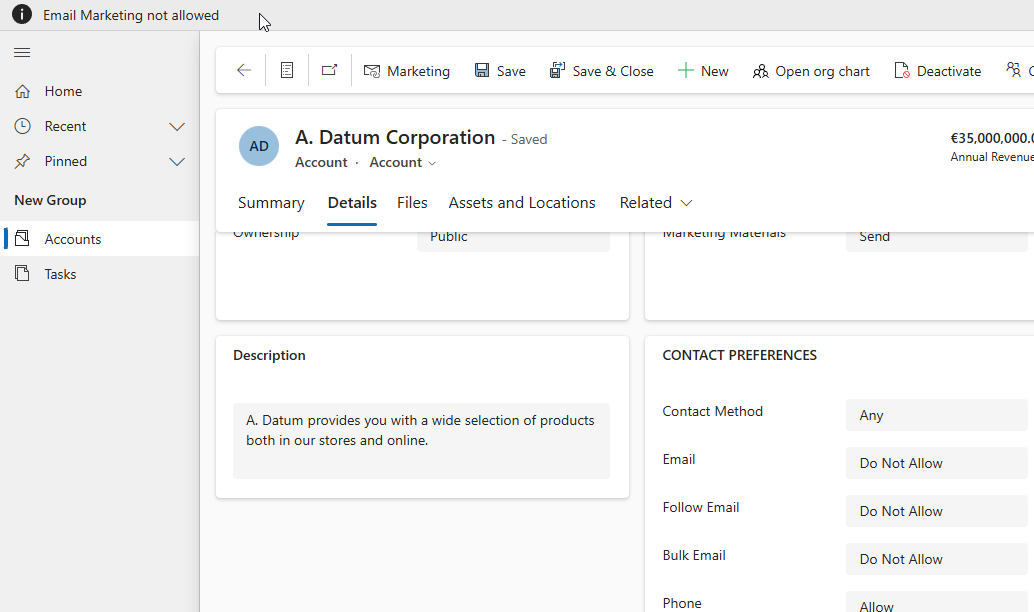Change Follow Email Do Not Allow field
The image size is (1034, 612).
coord(936,511)
